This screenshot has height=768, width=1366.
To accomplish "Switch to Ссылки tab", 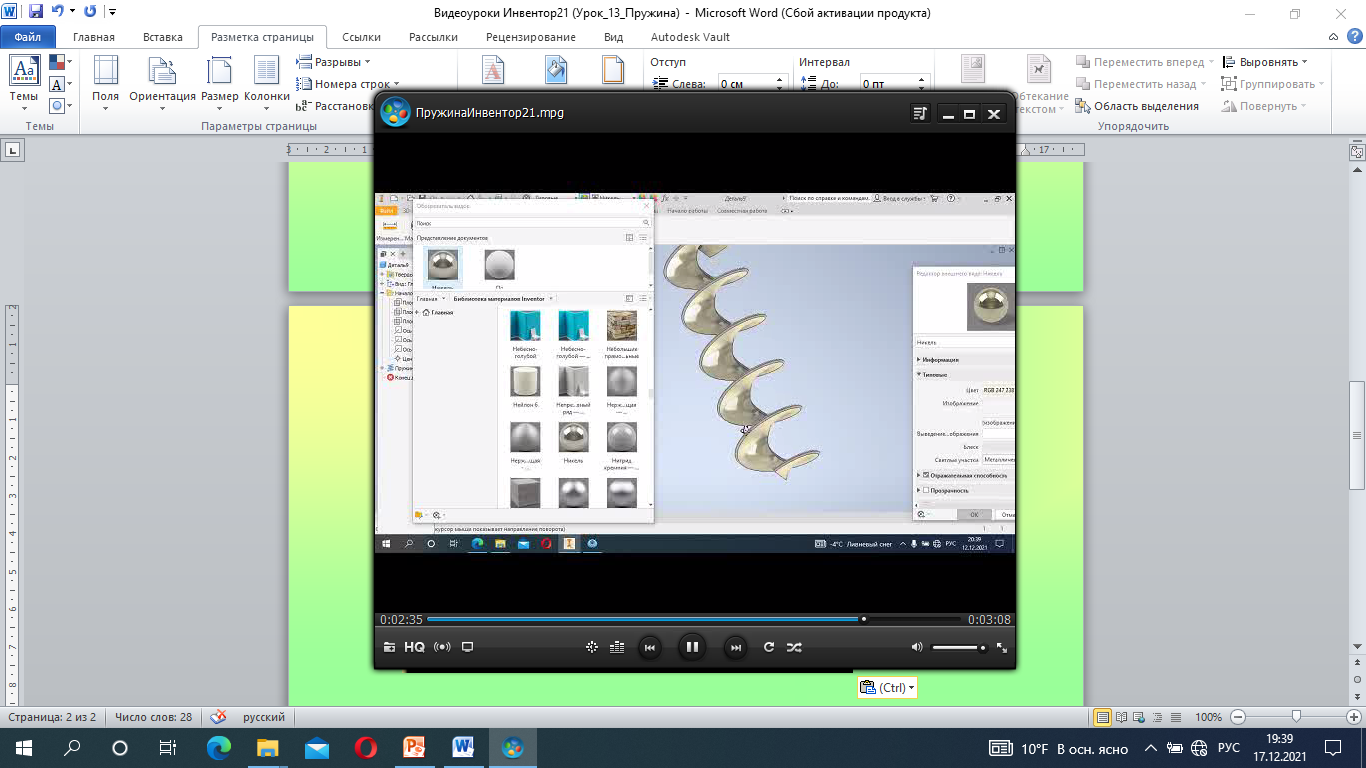I will tap(361, 37).
